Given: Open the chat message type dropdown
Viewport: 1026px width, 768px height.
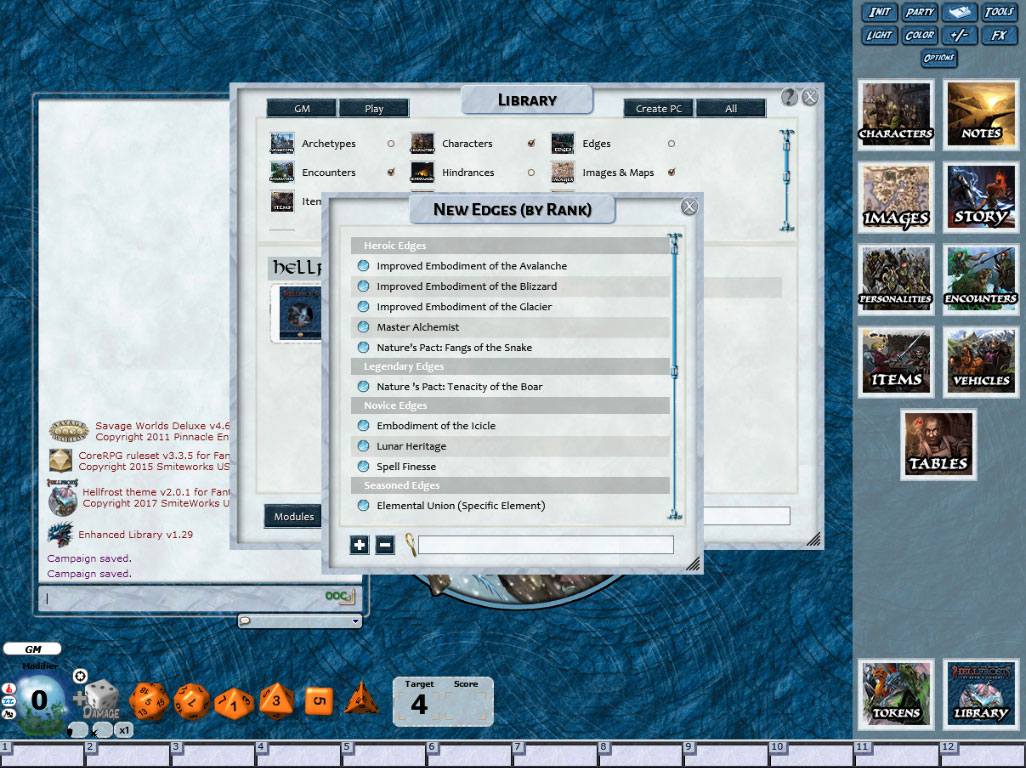Looking at the screenshot, I should [355, 621].
